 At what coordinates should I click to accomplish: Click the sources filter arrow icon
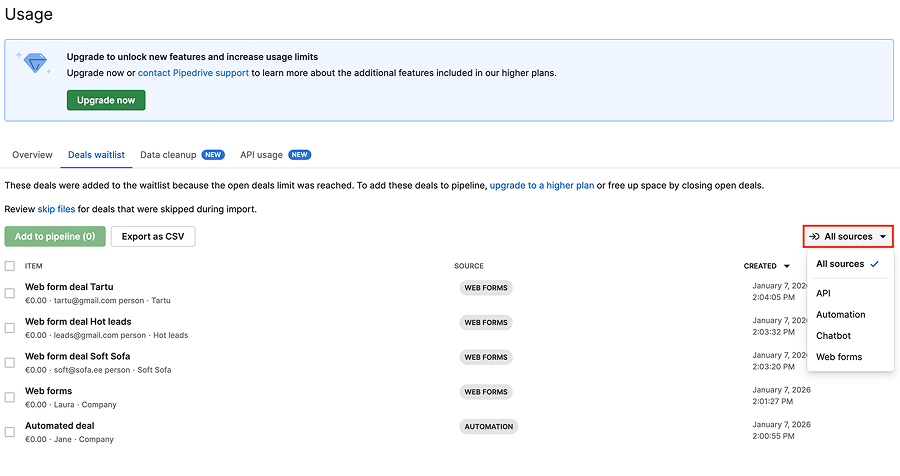815,237
